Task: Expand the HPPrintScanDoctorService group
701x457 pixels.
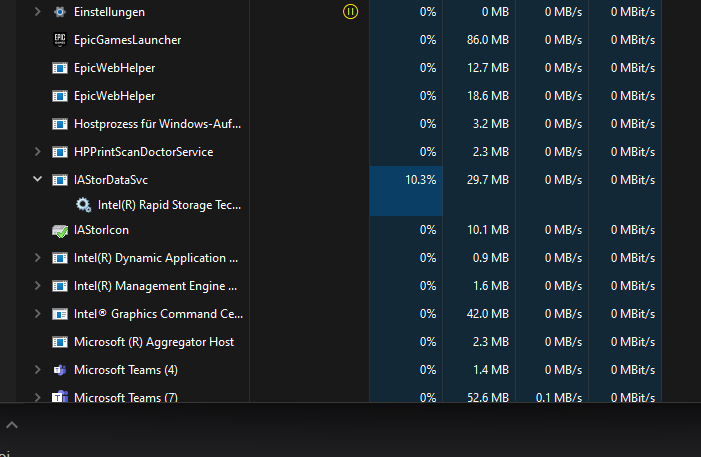Action: [x=38, y=152]
